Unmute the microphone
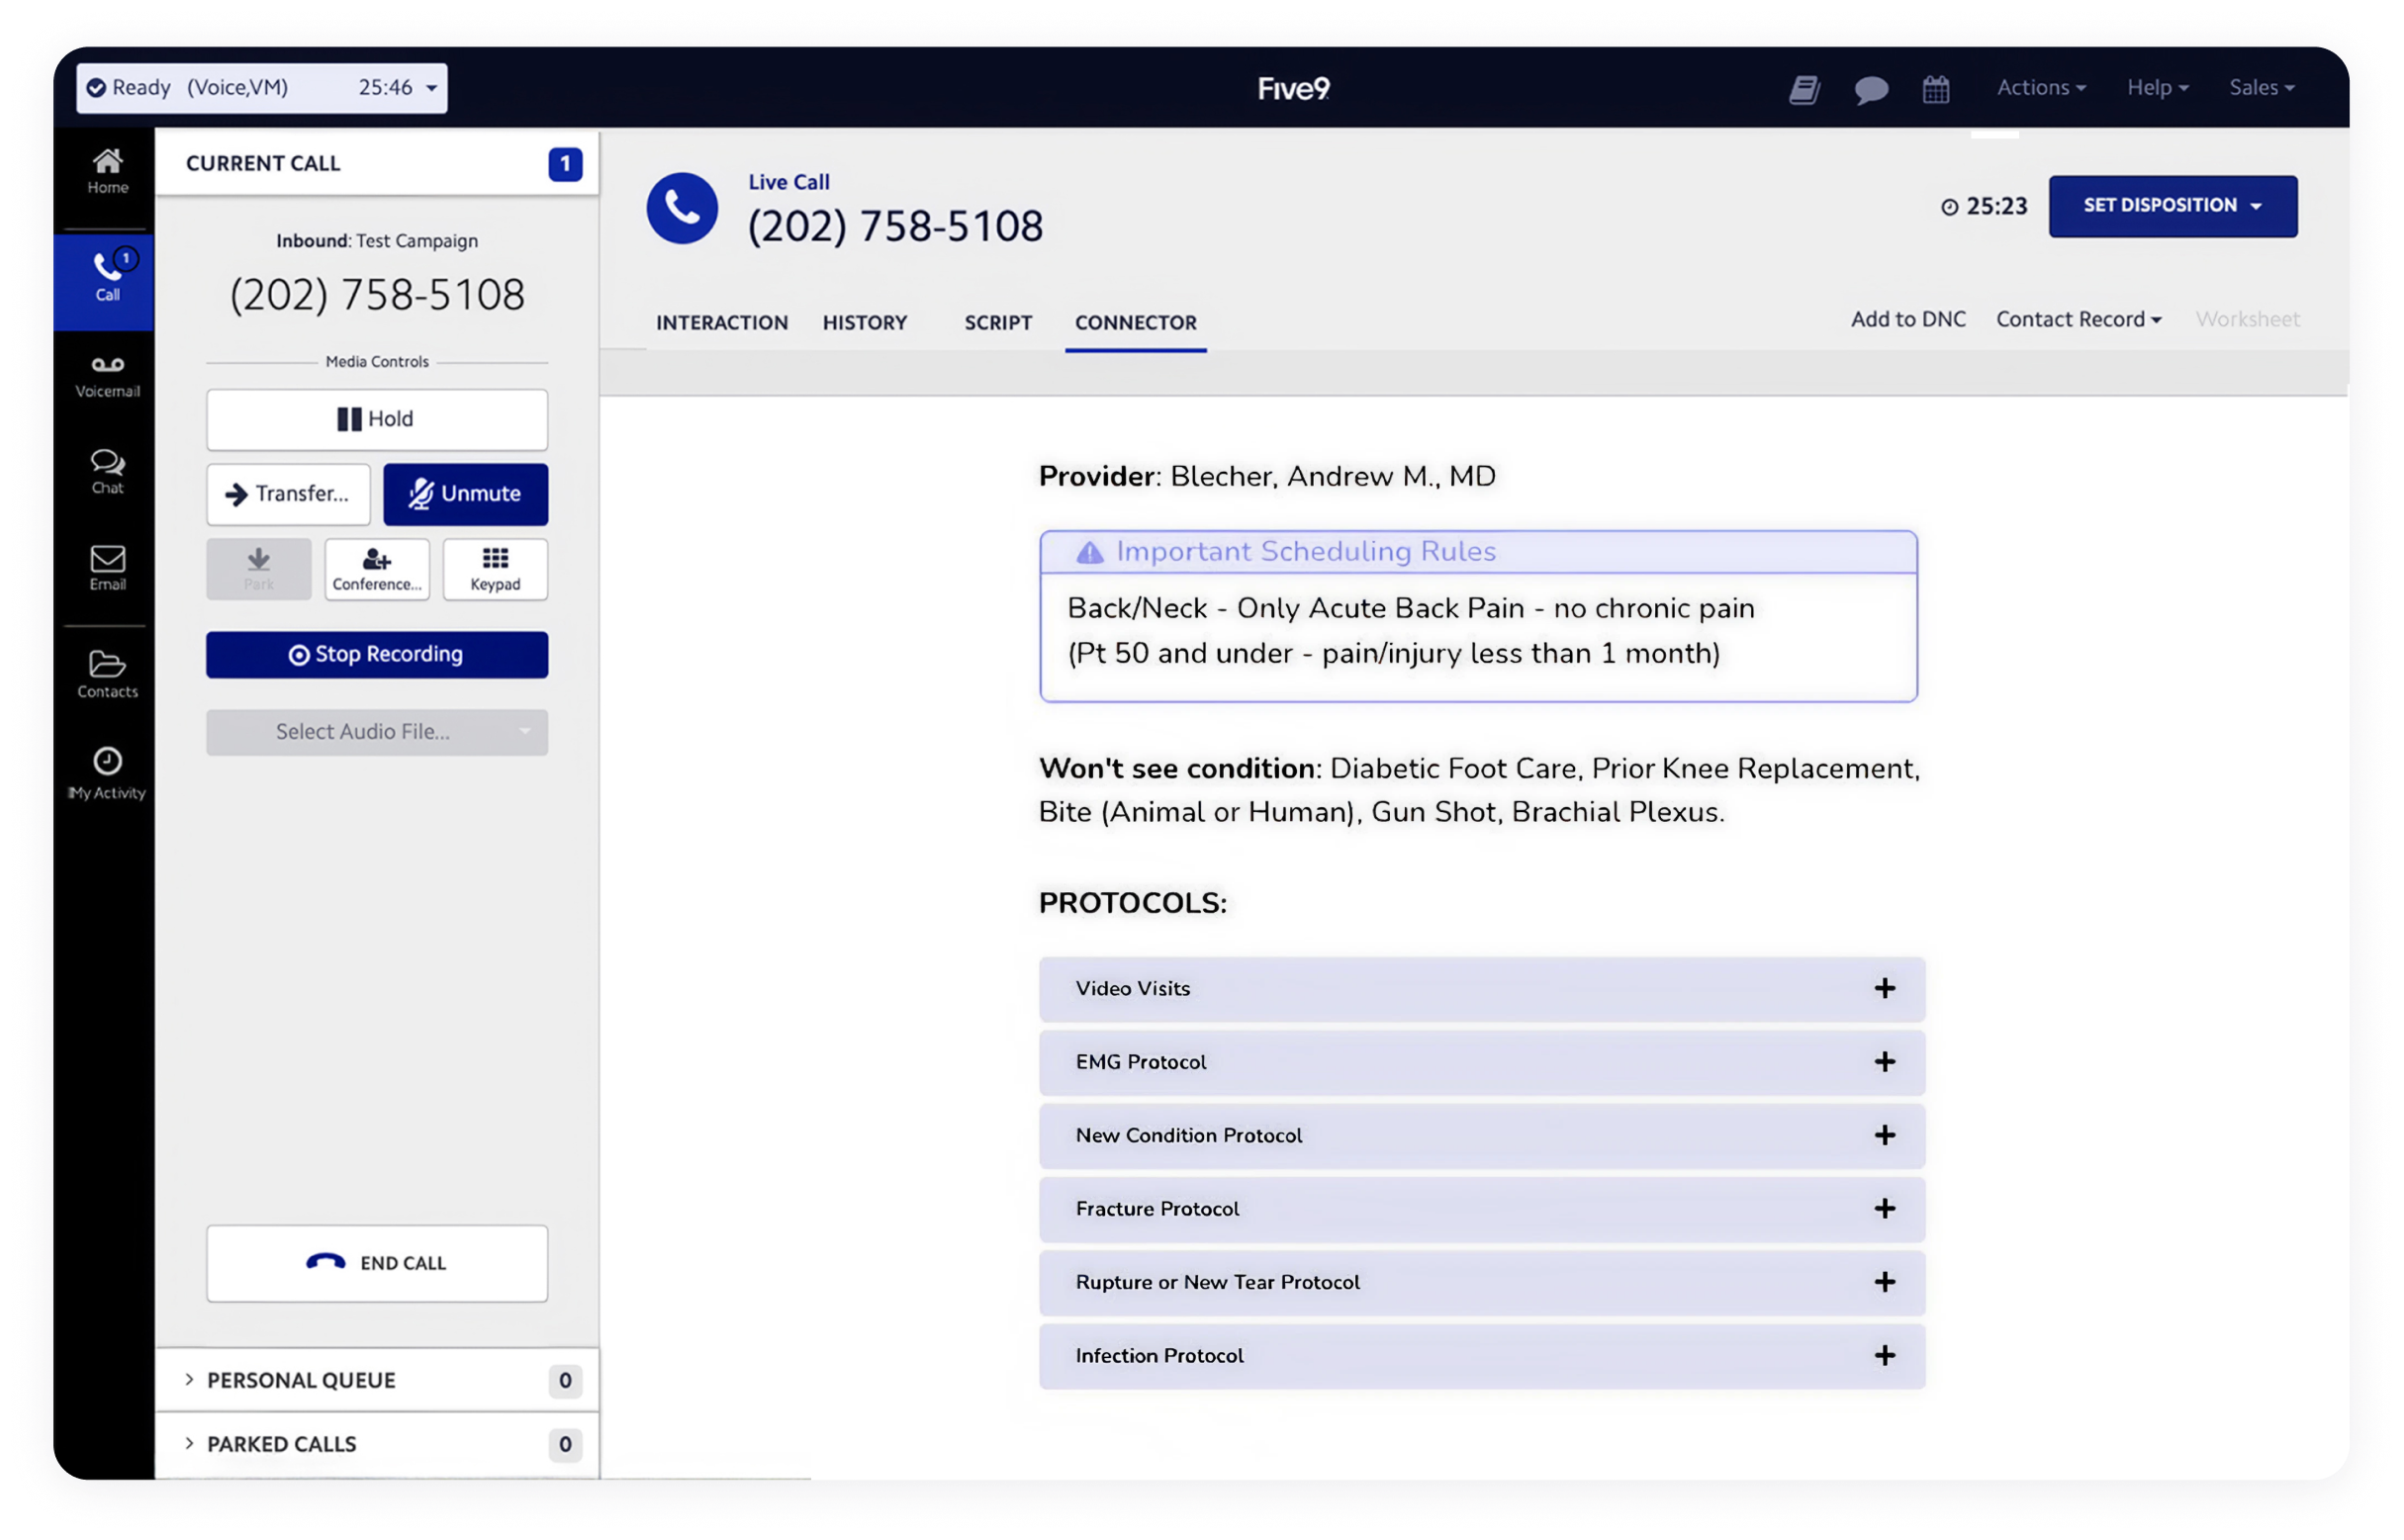 point(465,494)
